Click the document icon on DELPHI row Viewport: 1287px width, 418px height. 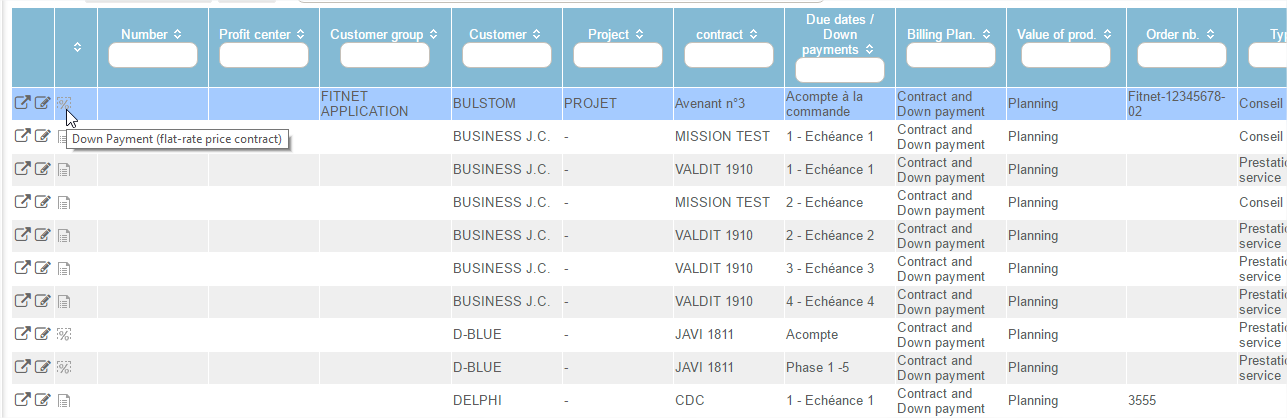[x=64, y=400]
